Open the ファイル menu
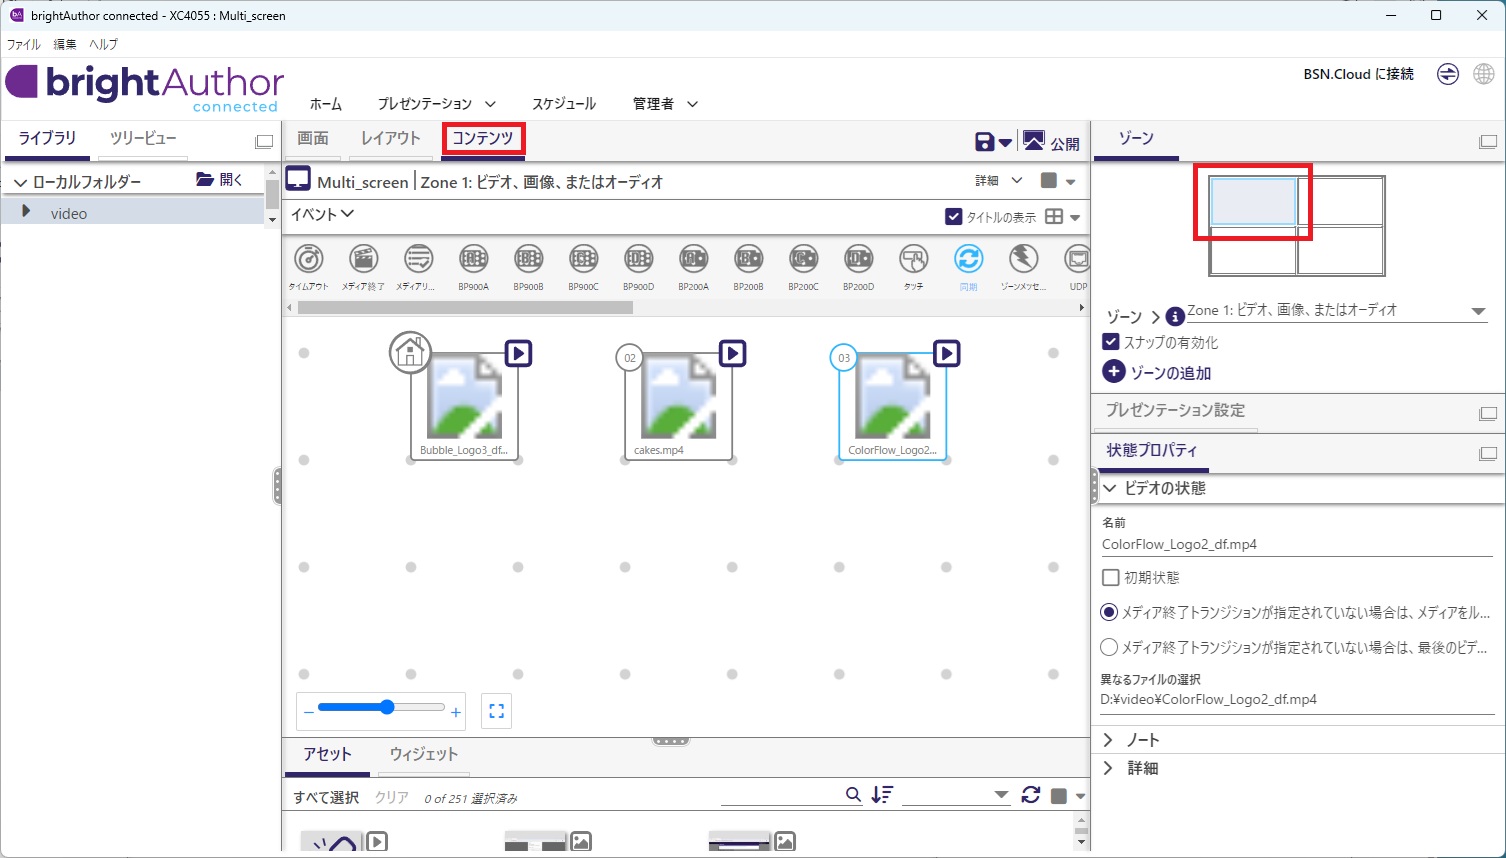The image size is (1506, 858). 24,44
